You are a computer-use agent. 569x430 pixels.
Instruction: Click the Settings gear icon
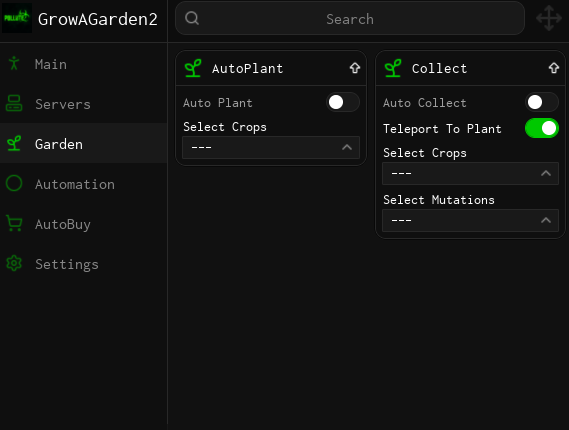click(14, 264)
